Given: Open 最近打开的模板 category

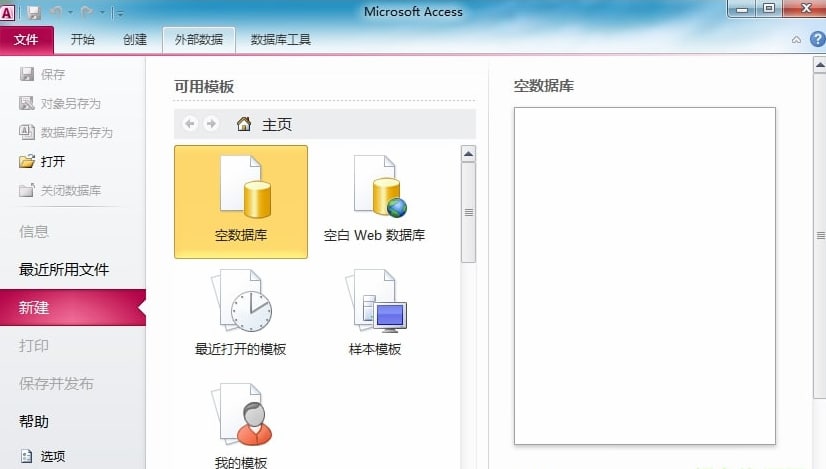Looking at the screenshot, I should coord(241,313).
